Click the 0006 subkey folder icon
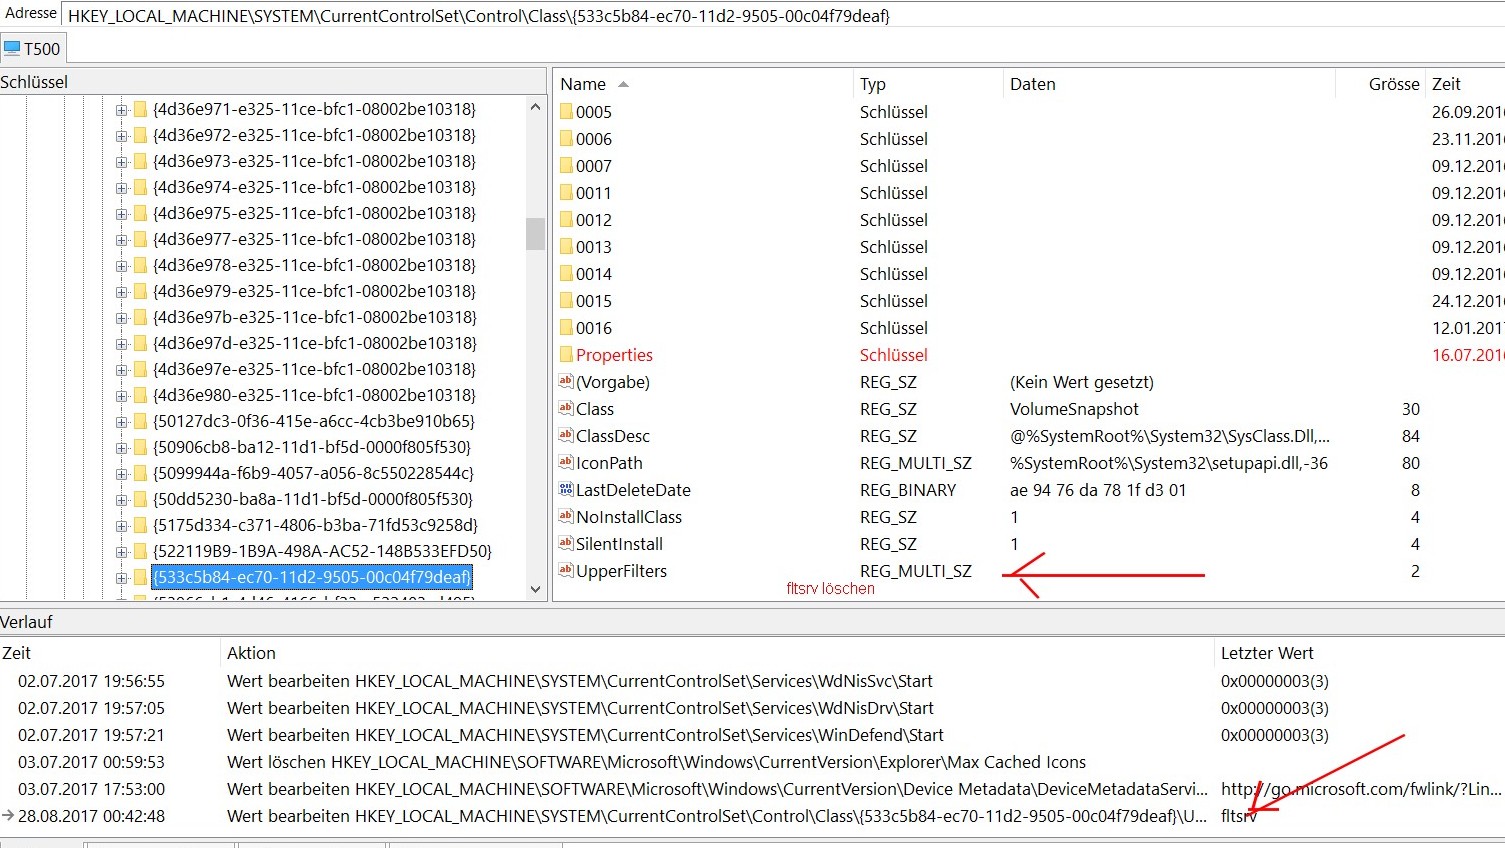Screen dimensions: 1505x848 pyautogui.click(x=566, y=138)
